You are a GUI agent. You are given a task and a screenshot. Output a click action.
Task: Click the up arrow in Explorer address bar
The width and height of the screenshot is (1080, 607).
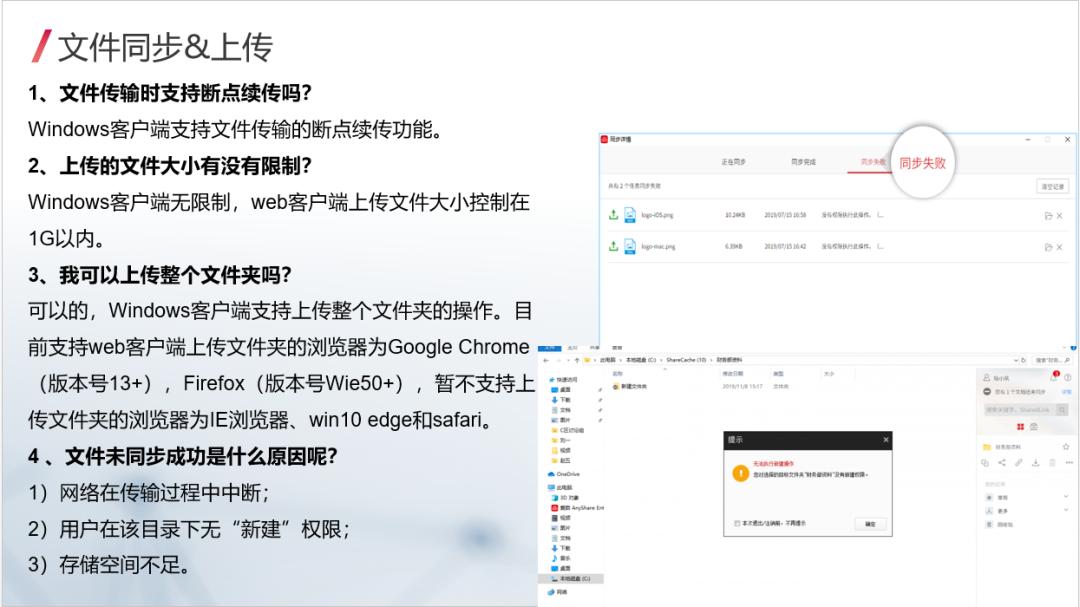pos(577,360)
